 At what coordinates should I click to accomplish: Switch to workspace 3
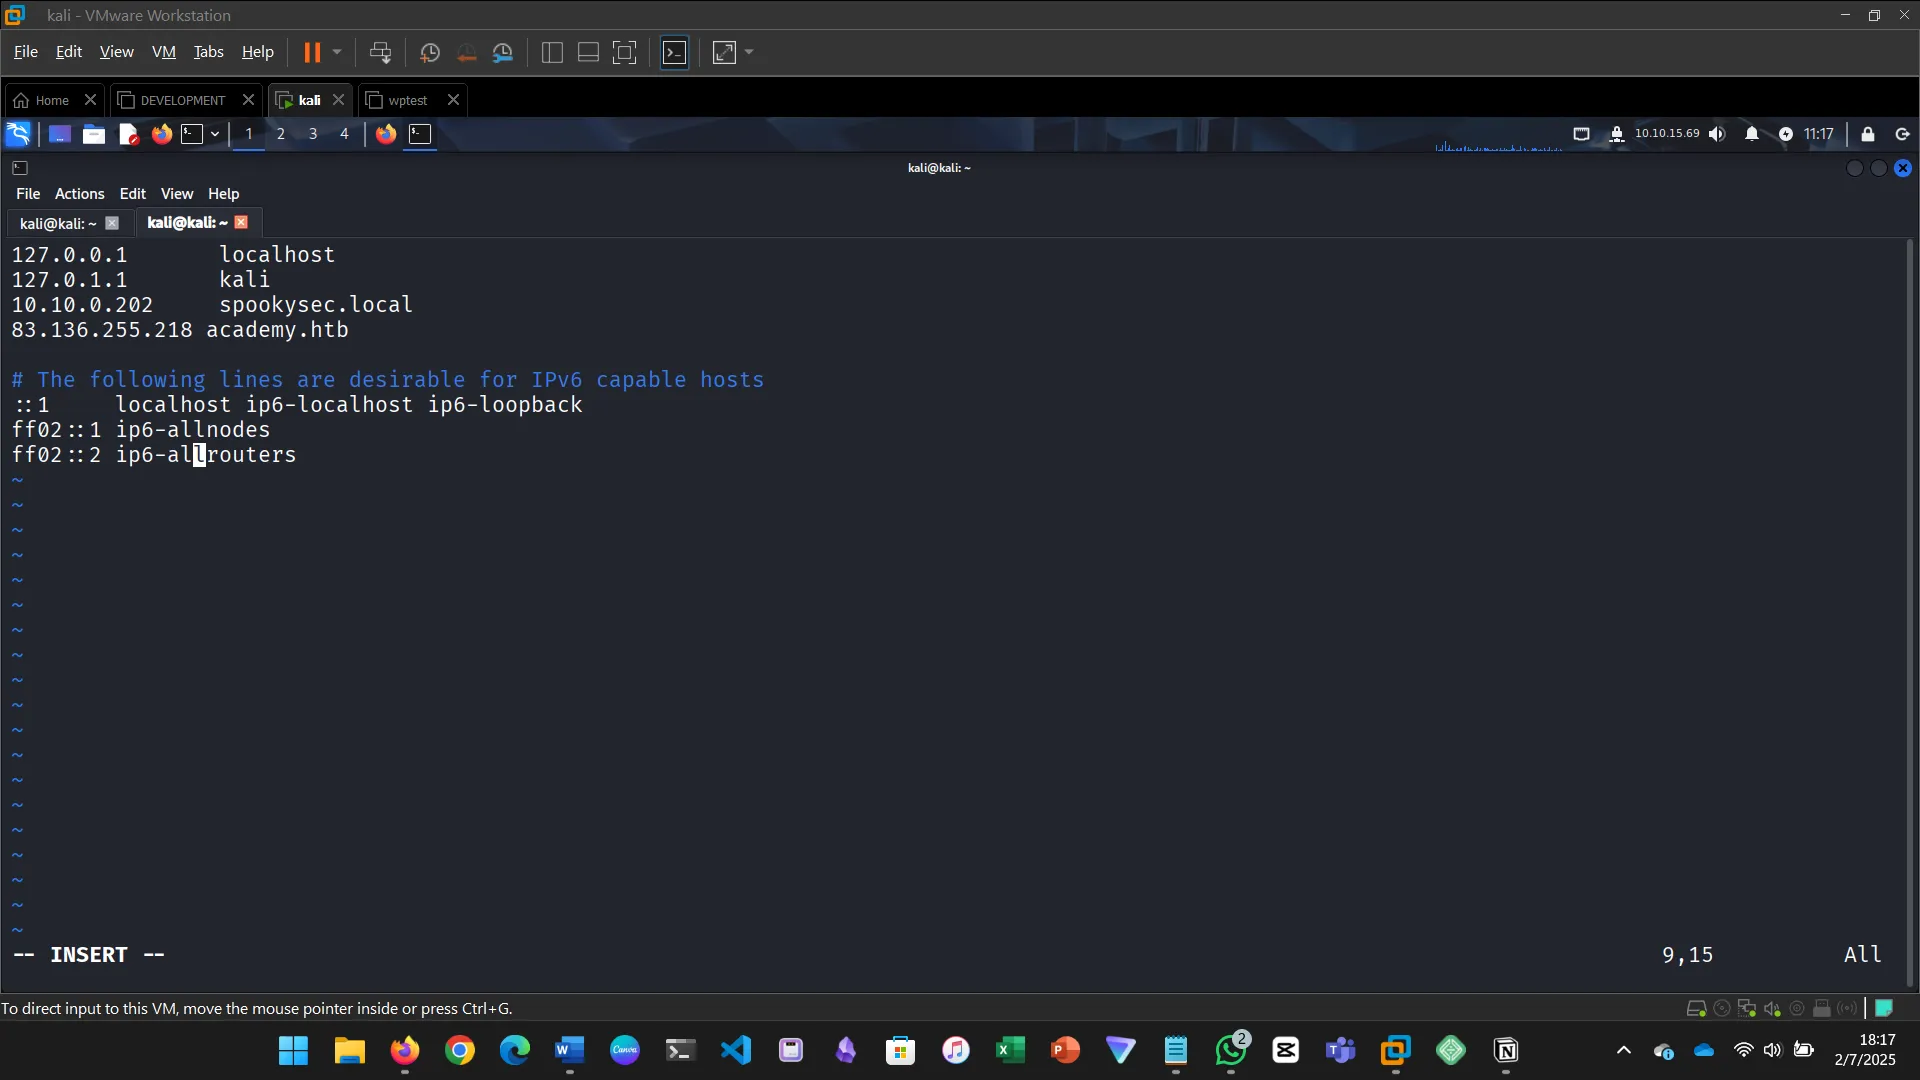click(x=312, y=134)
